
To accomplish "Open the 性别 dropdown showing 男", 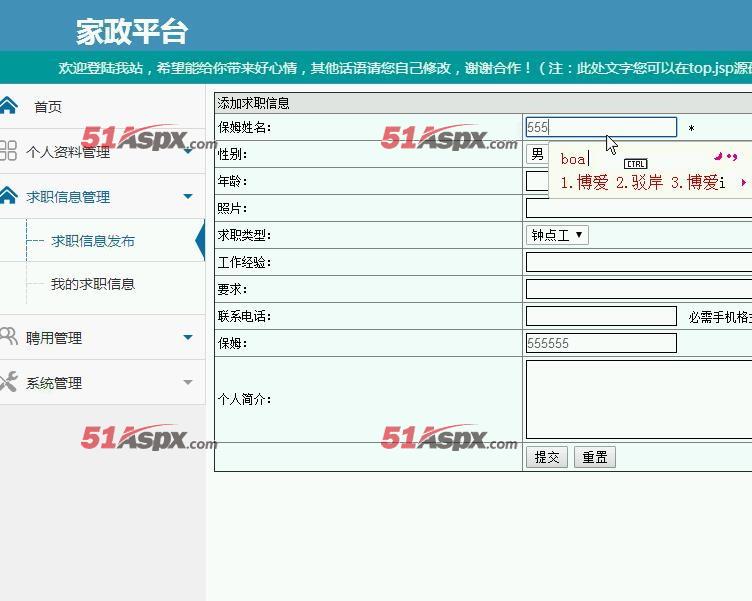I will point(537,154).
